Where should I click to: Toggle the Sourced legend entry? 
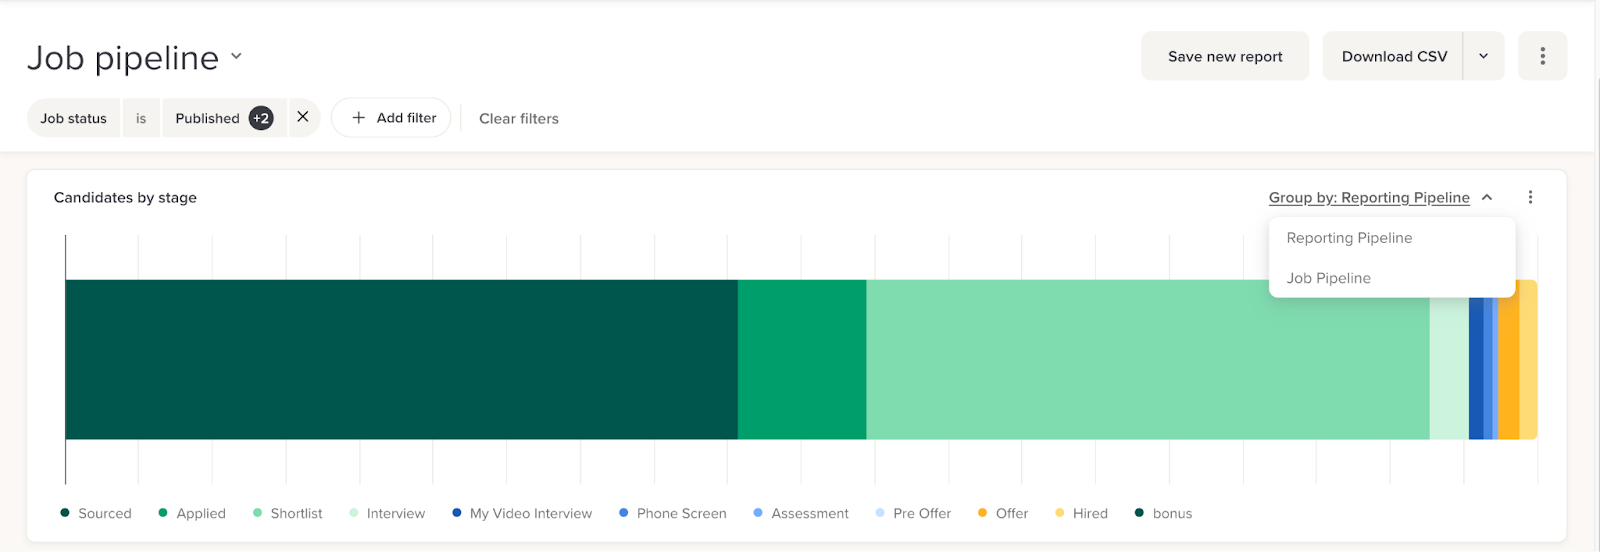pos(96,513)
